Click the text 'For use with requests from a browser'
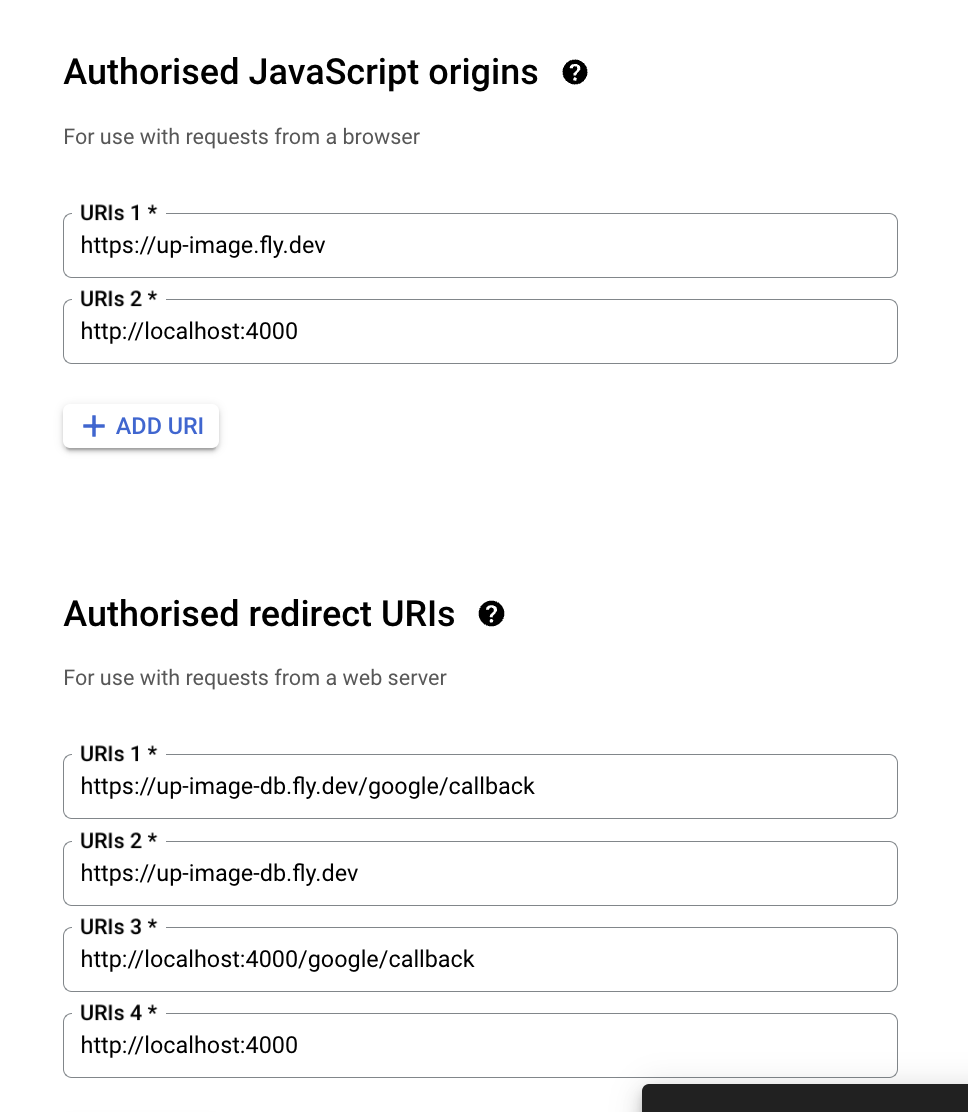Image resolution: width=968 pixels, height=1112 pixels. tap(241, 137)
